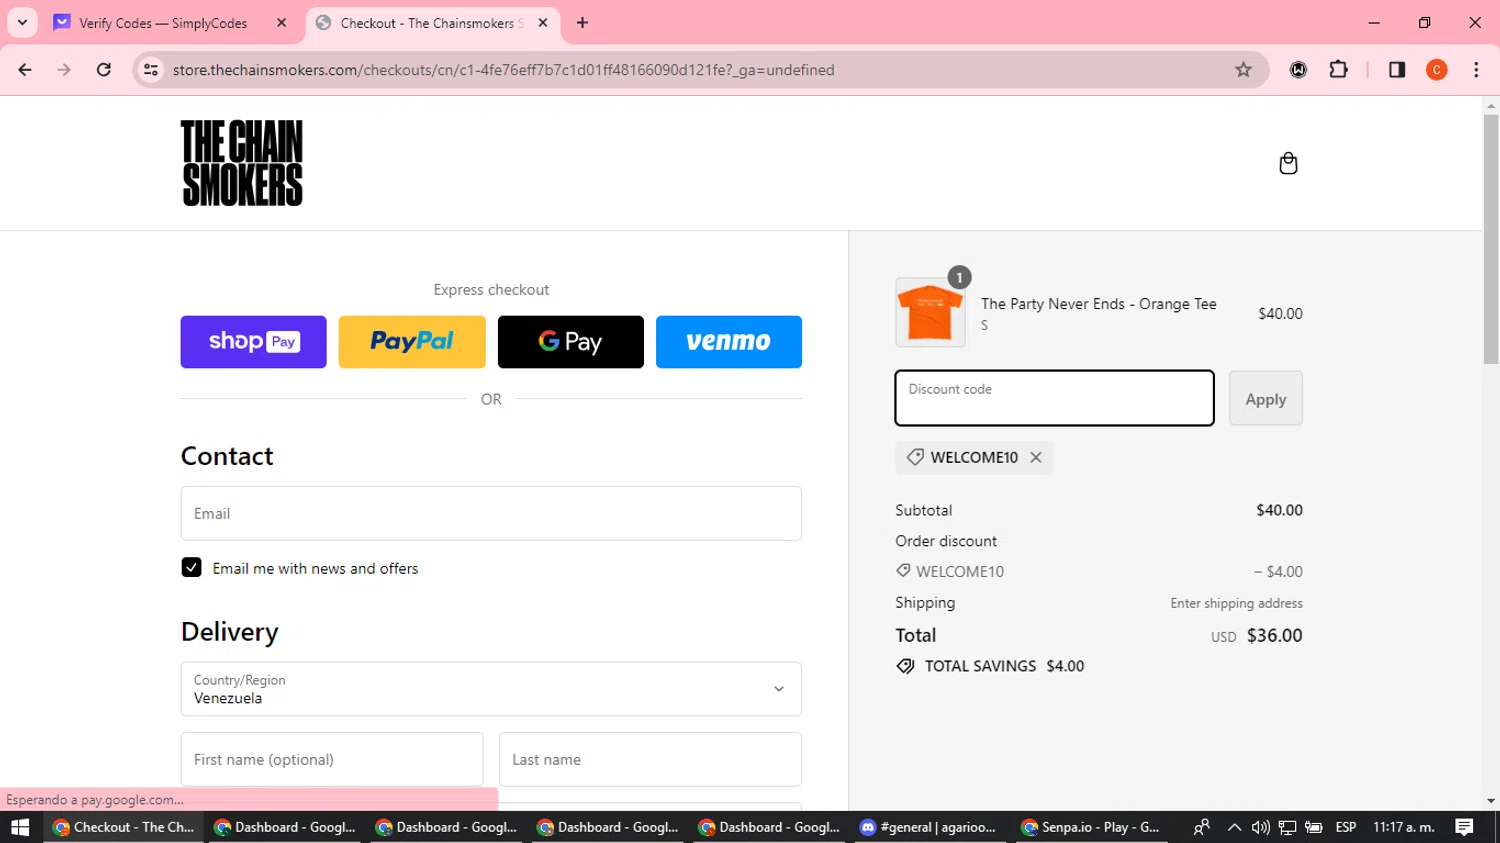The image size is (1500, 843).
Task: Open the extension icon next to the bookmark star
Action: point(1298,70)
